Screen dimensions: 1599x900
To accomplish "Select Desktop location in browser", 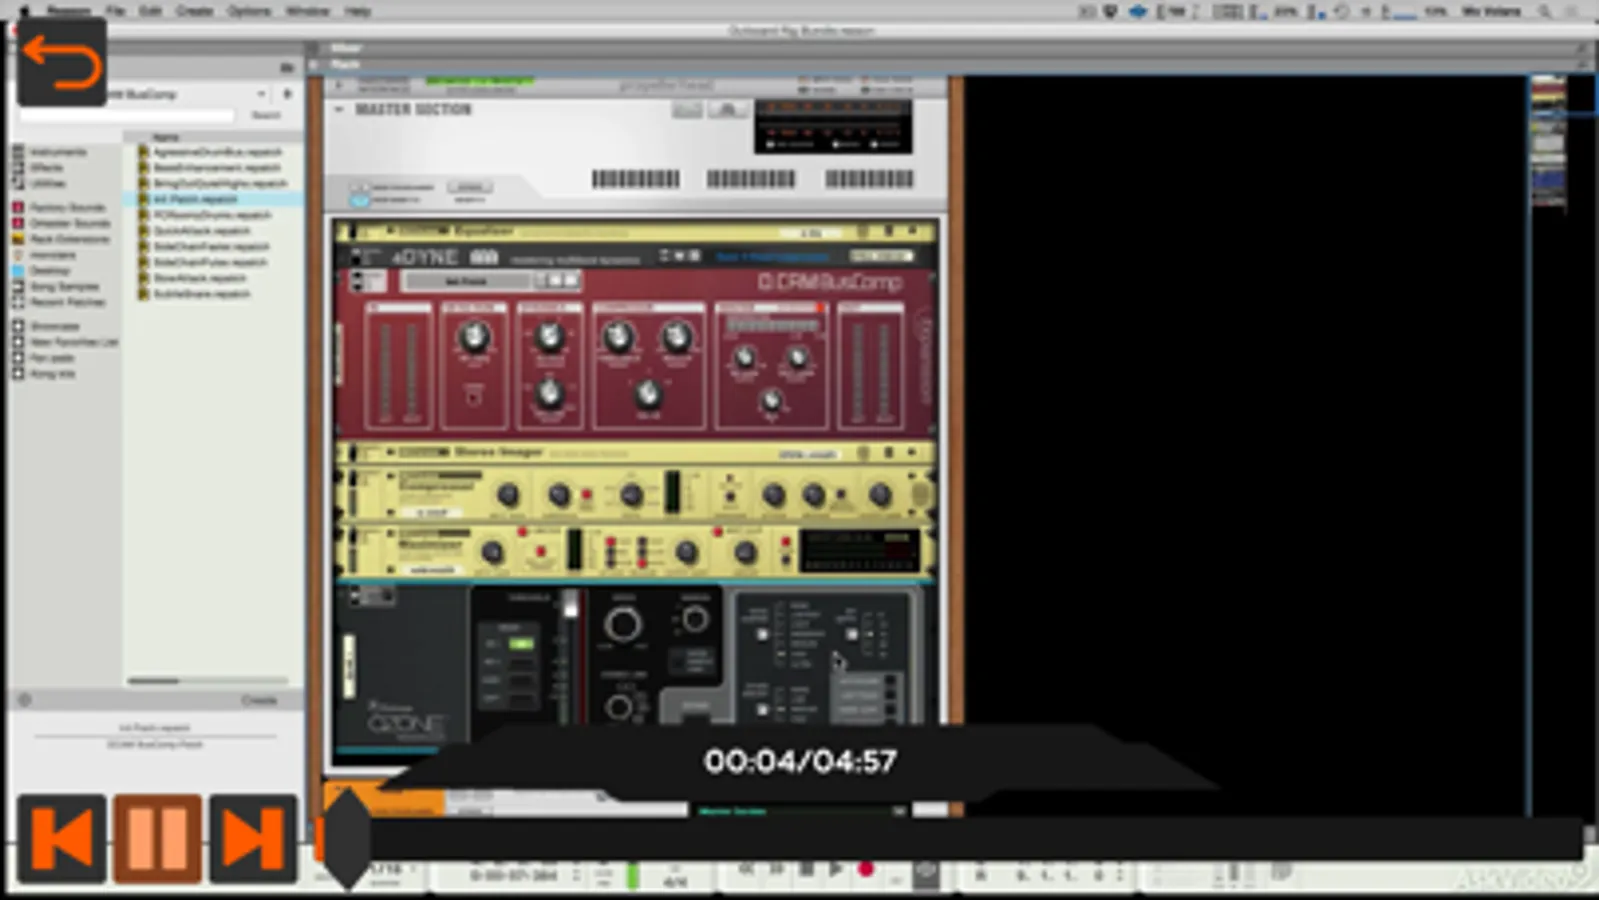I will point(50,270).
